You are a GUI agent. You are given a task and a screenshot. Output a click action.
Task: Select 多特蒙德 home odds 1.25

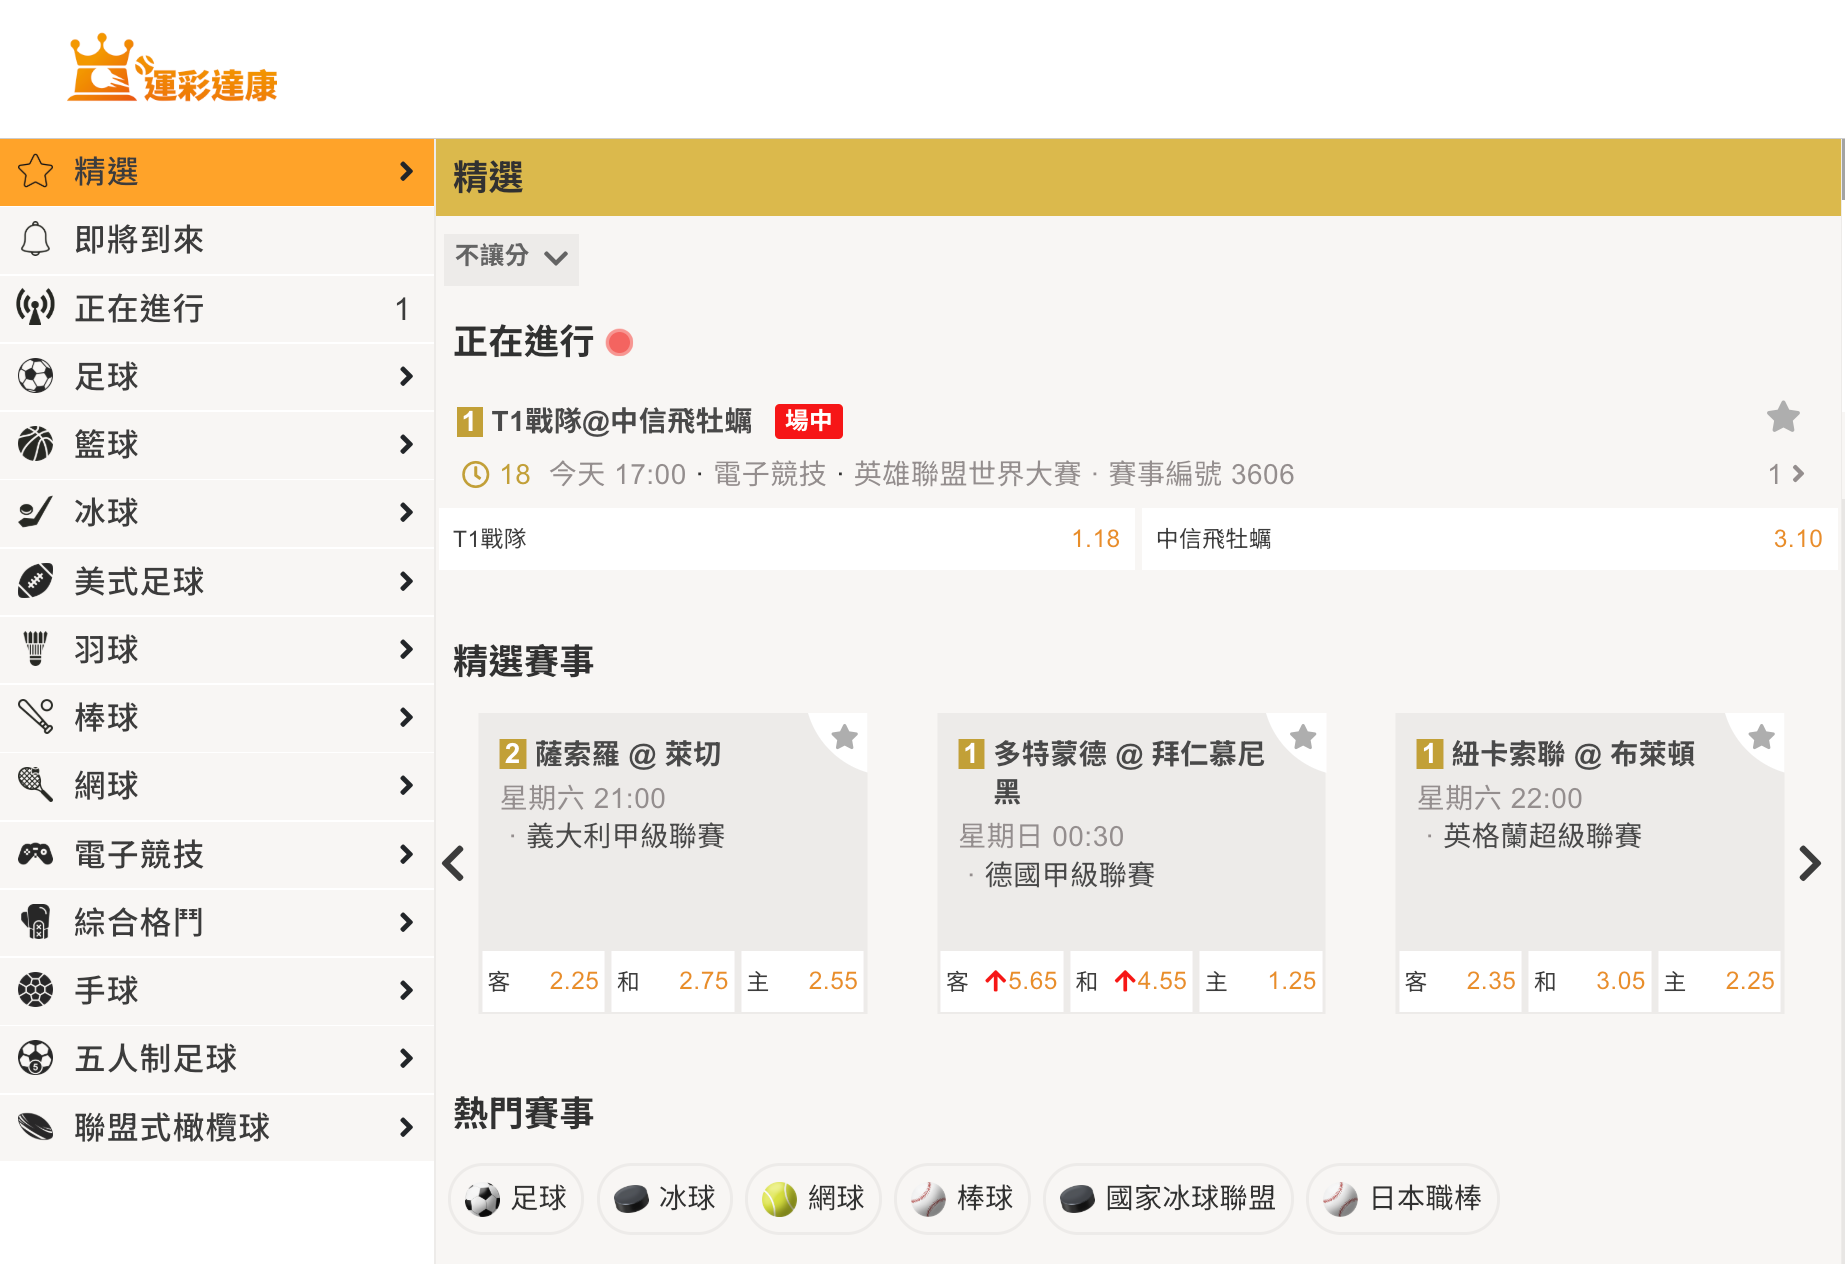pyautogui.click(x=1261, y=981)
